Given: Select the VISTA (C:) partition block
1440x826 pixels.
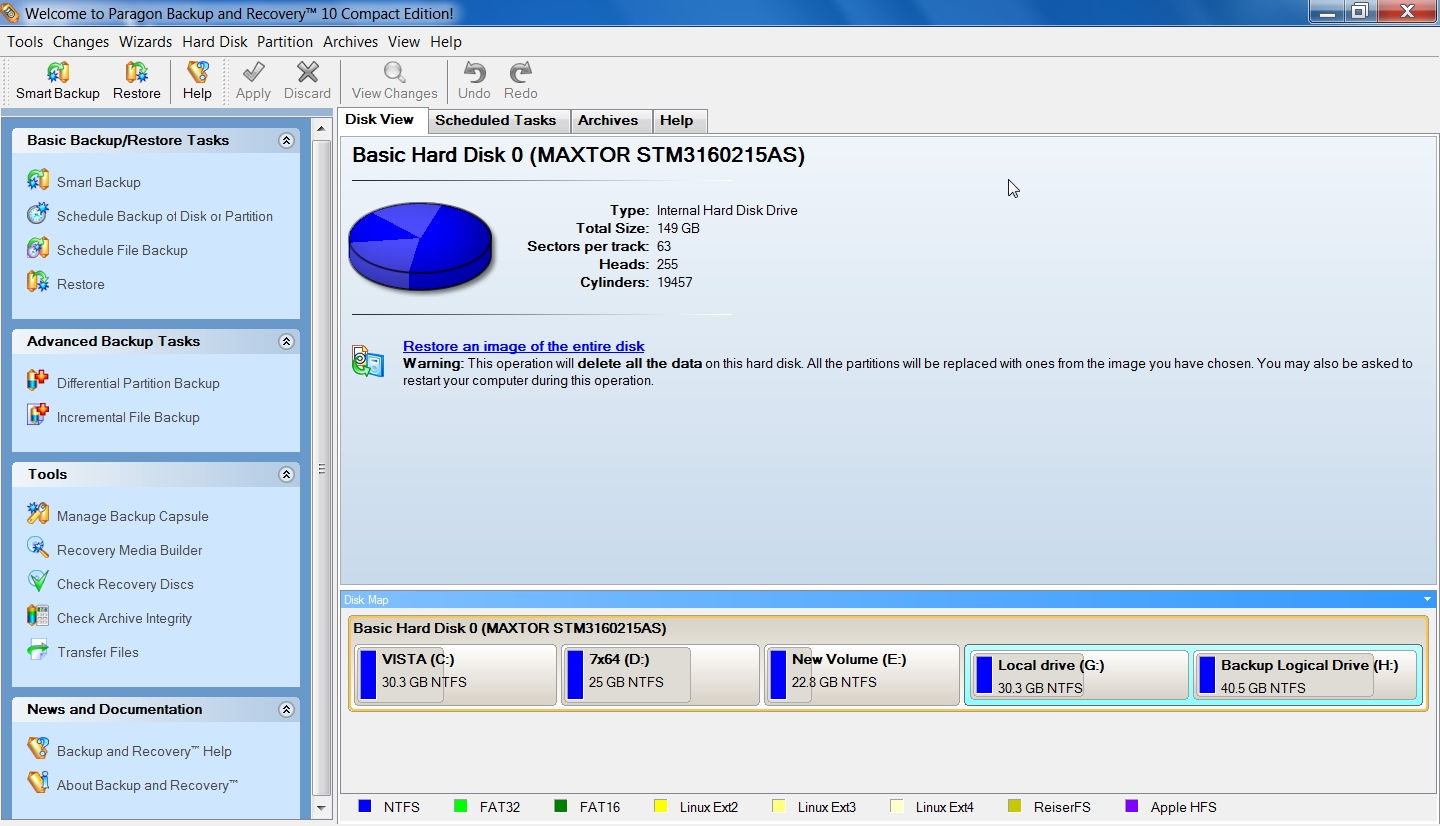Looking at the screenshot, I should [455, 675].
